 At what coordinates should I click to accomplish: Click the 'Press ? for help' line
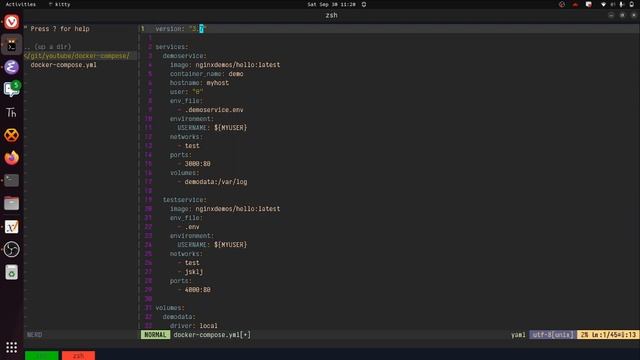click(57, 29)
